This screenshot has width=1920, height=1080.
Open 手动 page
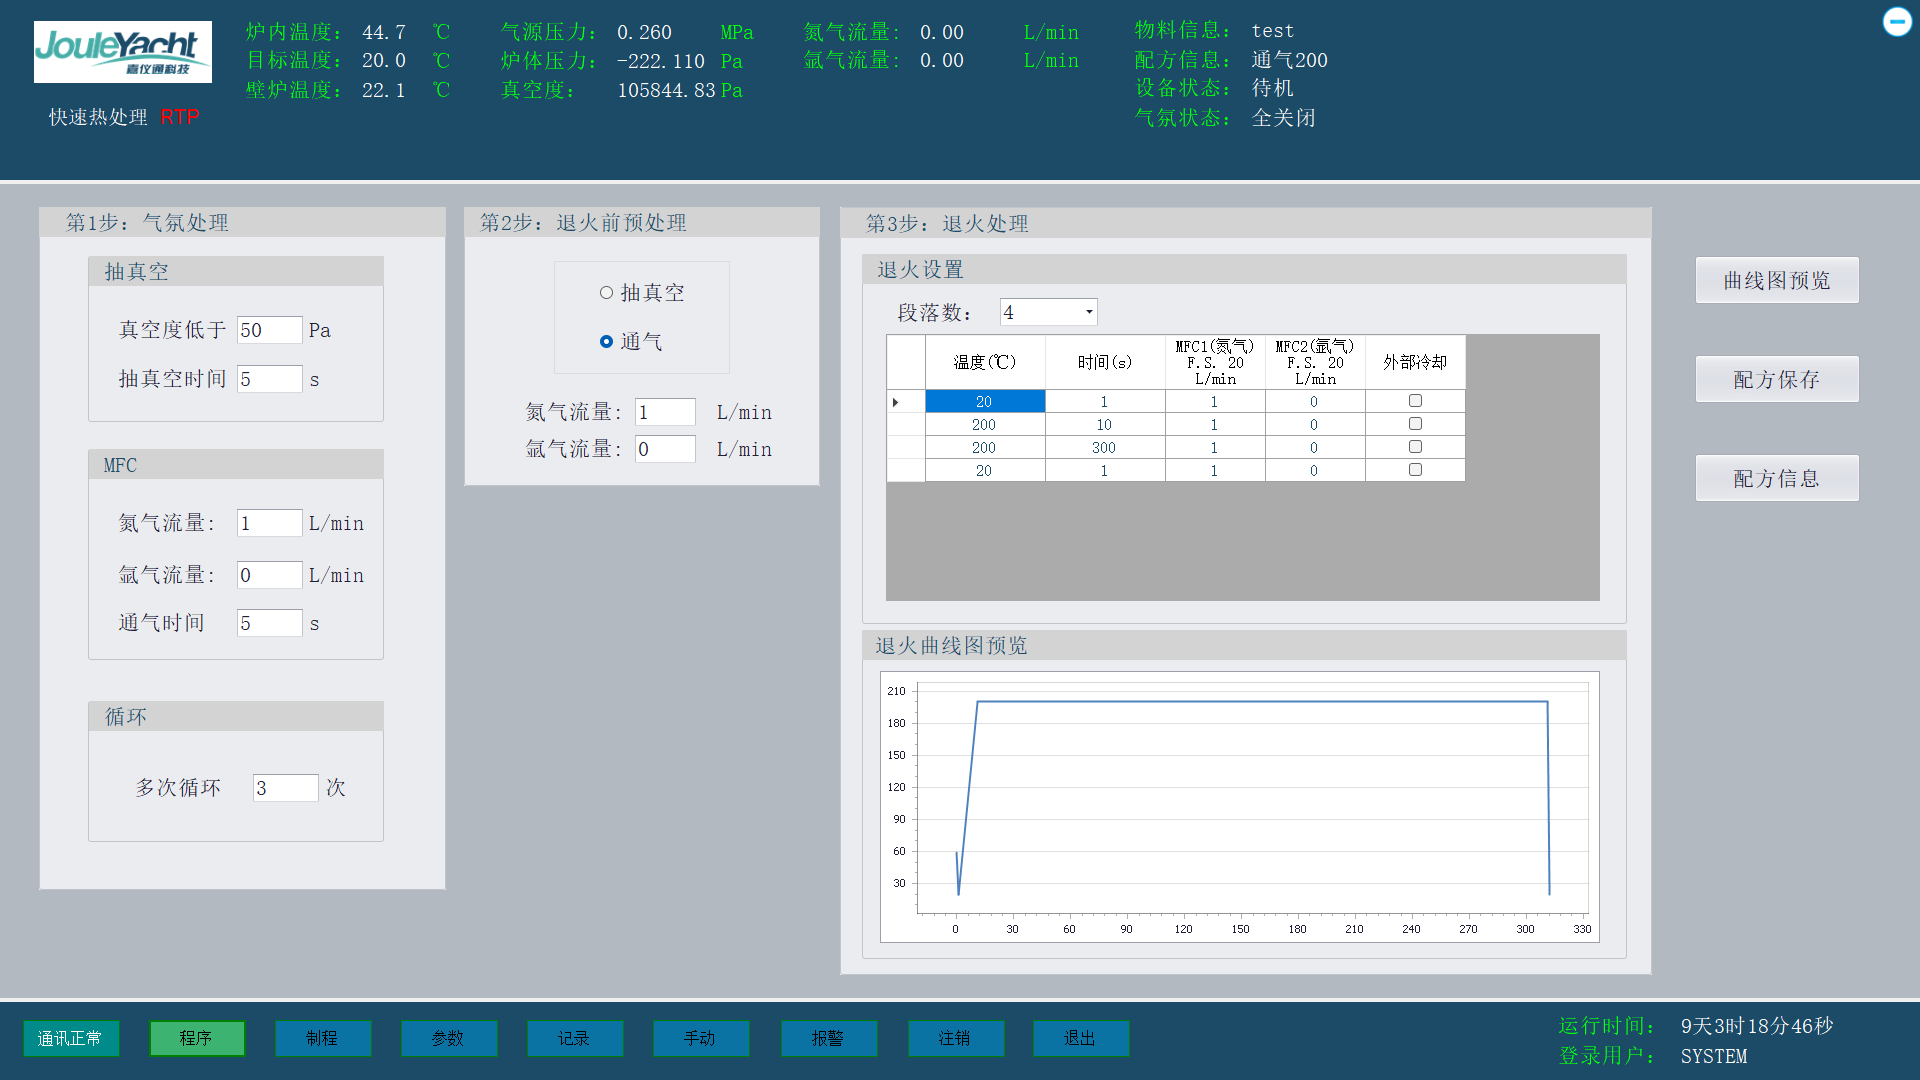point(700,1038)
